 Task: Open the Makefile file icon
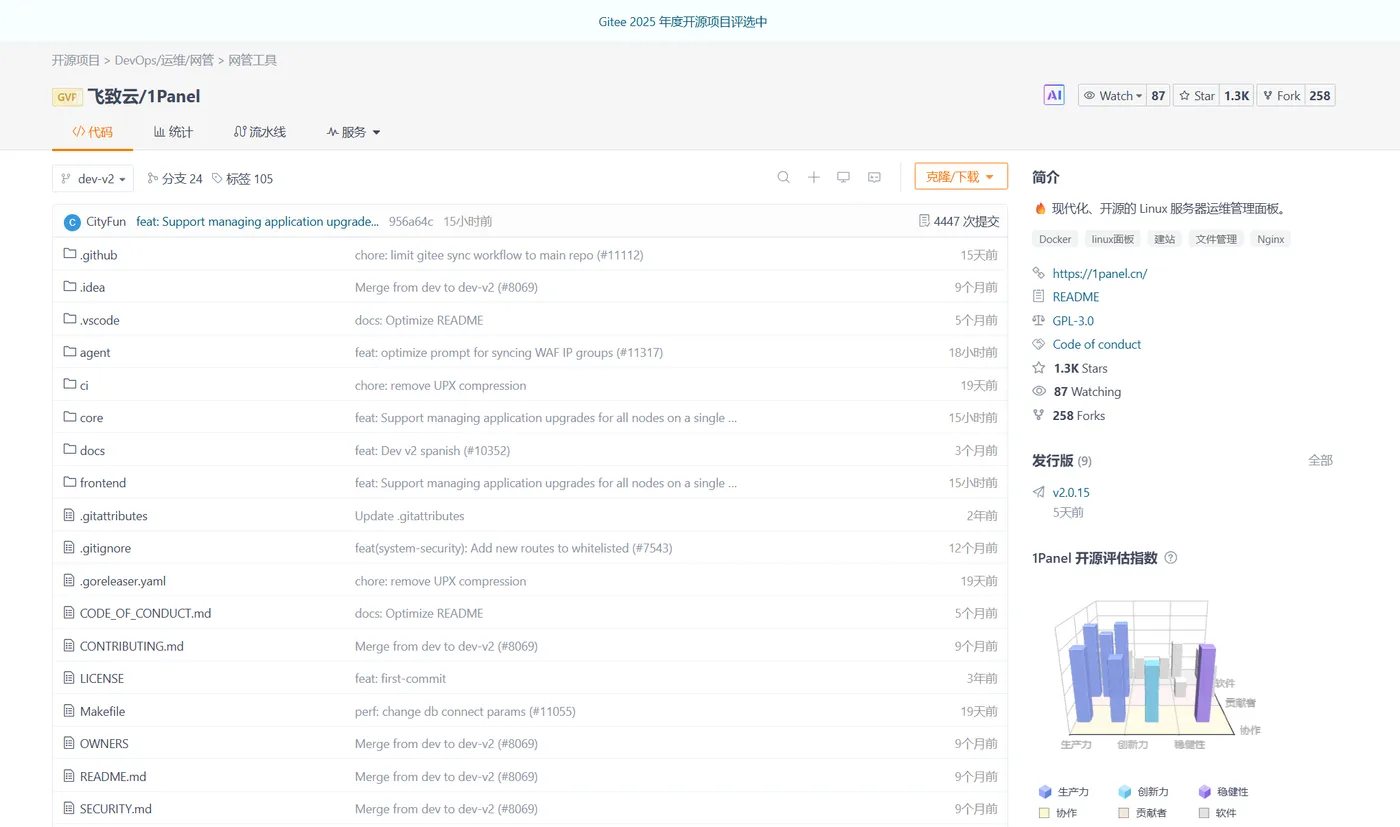point(70,711)
